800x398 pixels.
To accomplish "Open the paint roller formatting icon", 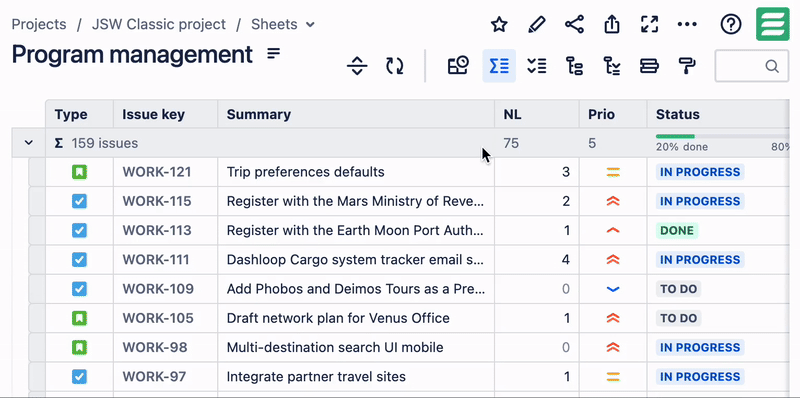I will pos(687,66).
